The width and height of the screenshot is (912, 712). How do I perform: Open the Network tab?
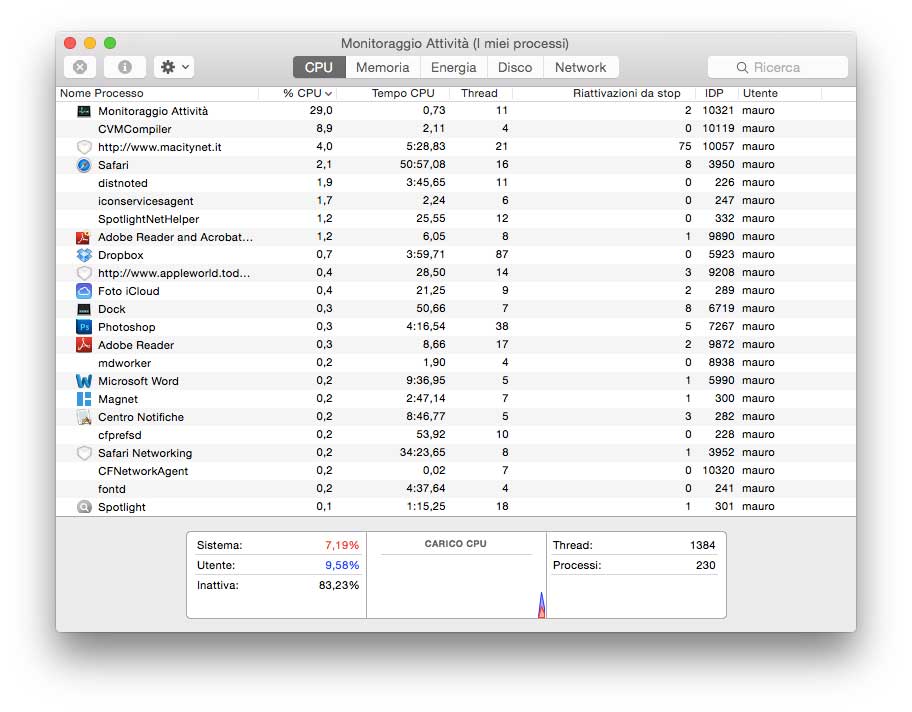(580, 67)
